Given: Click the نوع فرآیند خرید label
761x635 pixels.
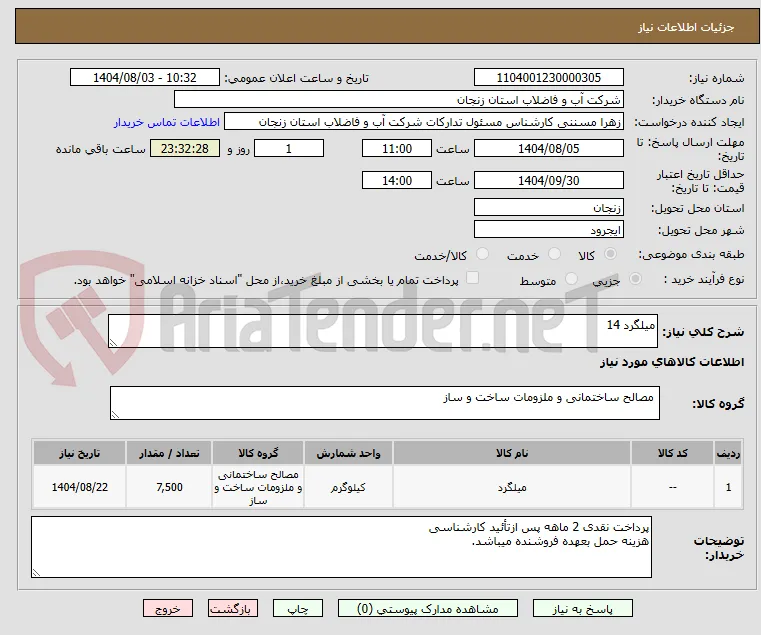Looking at the screenshot, I should click(704, 279).
